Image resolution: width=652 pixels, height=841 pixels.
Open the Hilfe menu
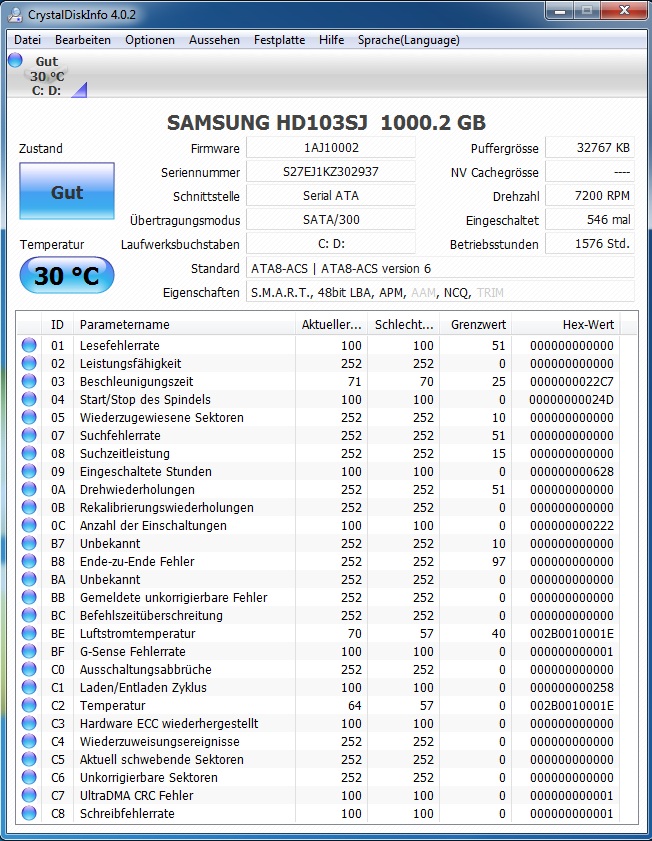(x=331, y=40)
